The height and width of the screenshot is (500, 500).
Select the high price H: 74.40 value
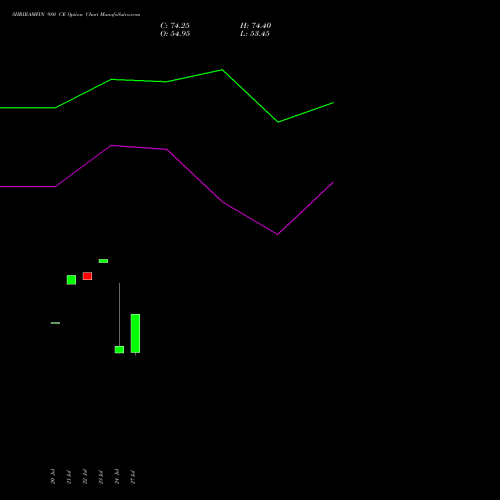point(255,26)
